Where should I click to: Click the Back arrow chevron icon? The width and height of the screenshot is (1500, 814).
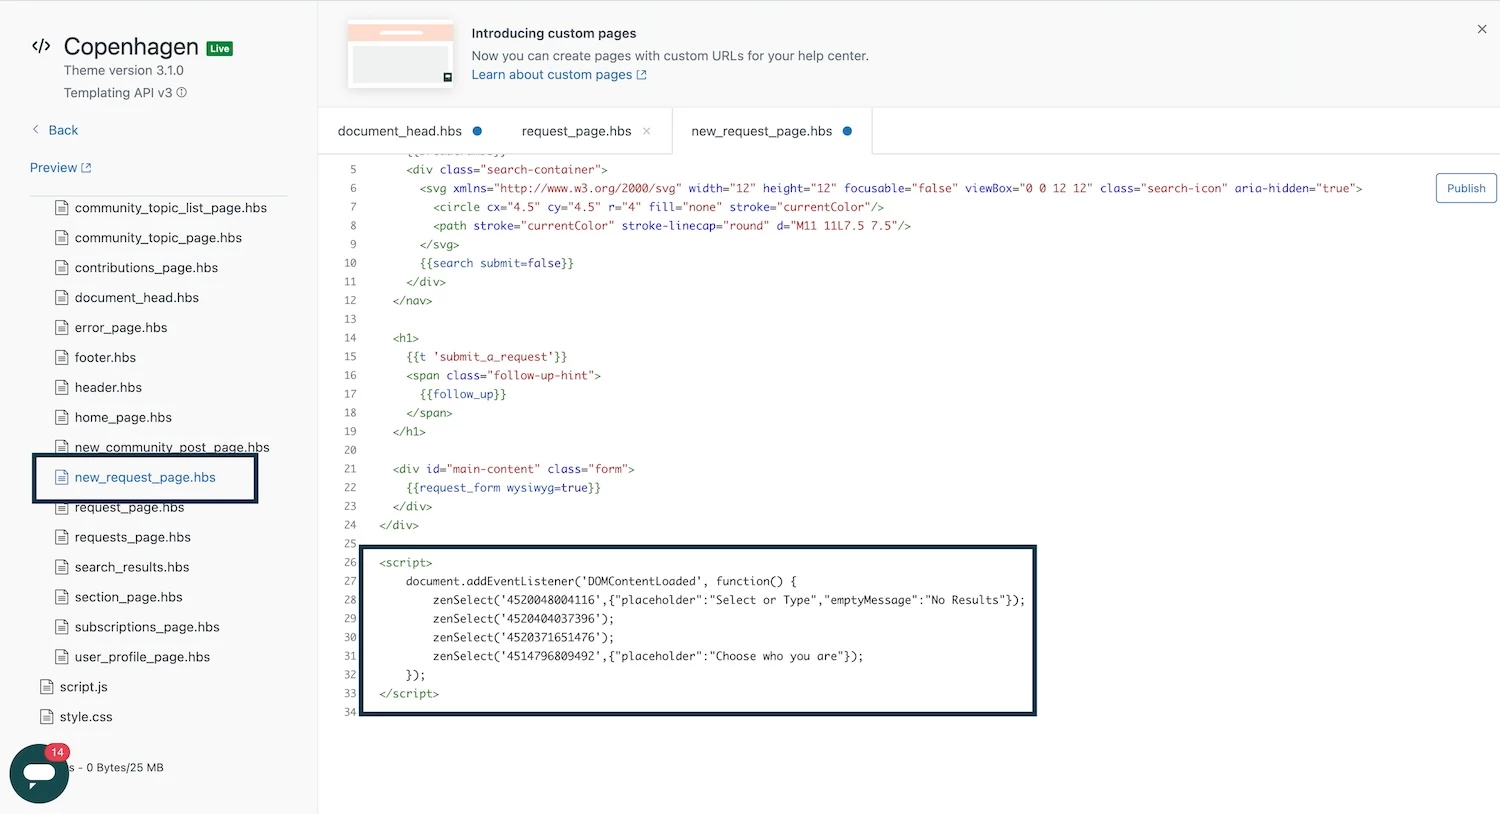pos(36,130)
